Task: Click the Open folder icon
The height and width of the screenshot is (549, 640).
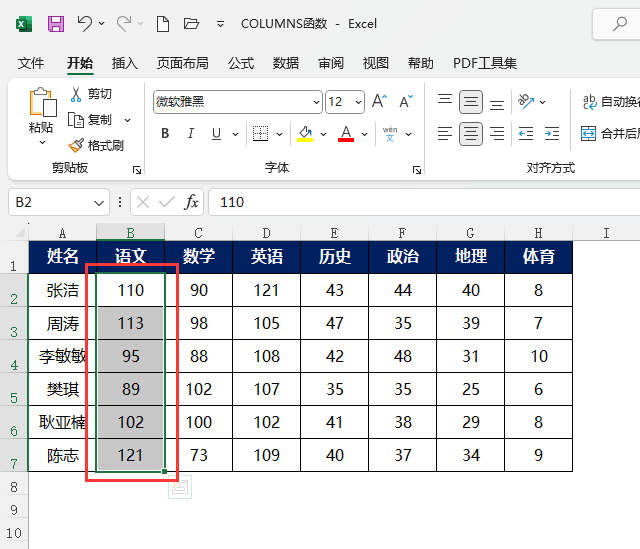Action: click(x=191, y=24)
